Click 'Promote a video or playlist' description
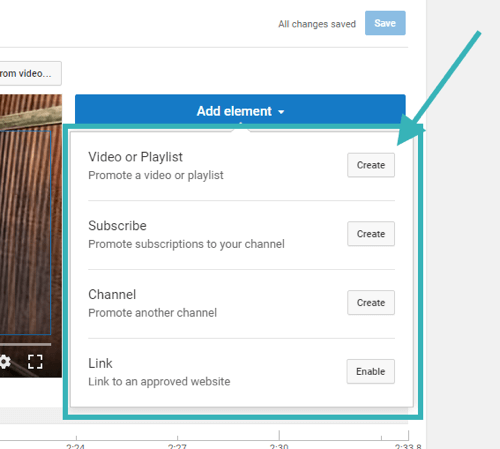500x449 pixels. [x=156, y=175]
